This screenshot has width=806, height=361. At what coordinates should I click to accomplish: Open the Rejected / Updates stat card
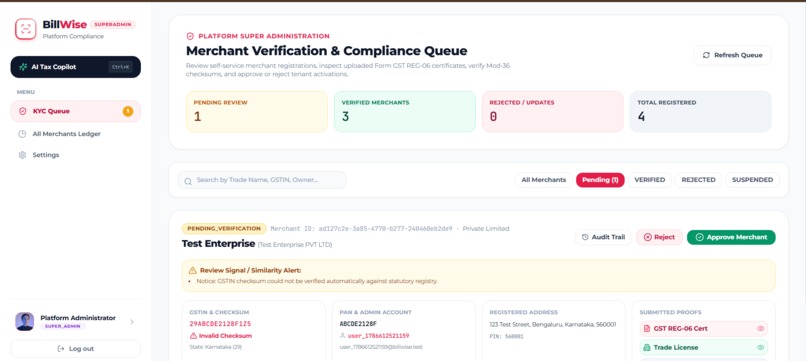pos(553,112)
